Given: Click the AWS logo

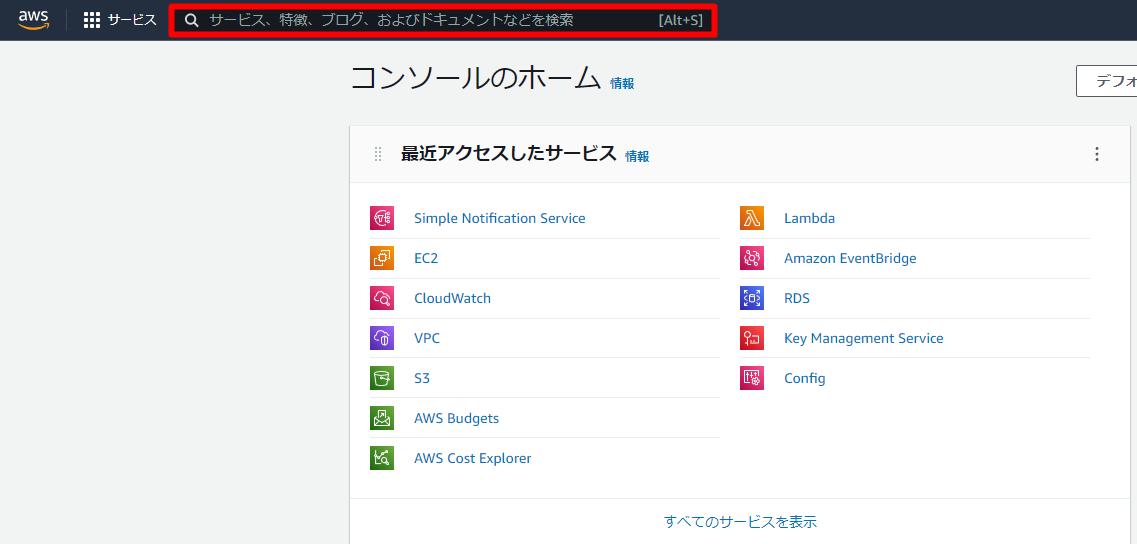Looking at the screenshot, I should point(33,20).
